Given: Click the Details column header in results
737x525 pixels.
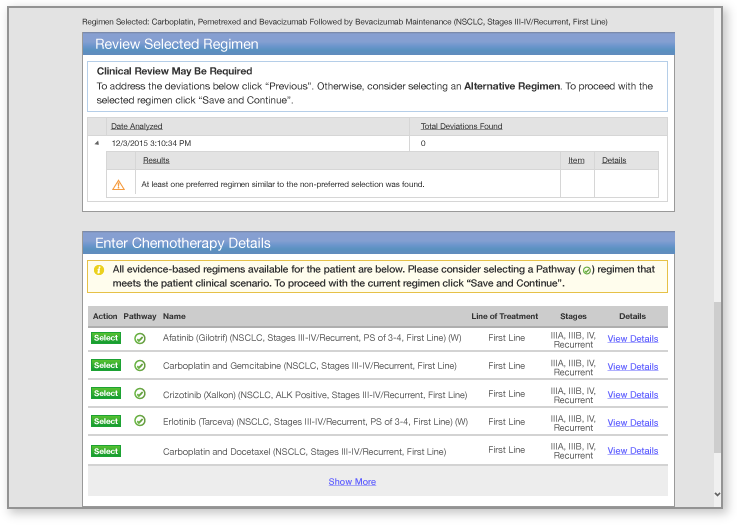Looking at the screenshot, I should pos(613,160).
